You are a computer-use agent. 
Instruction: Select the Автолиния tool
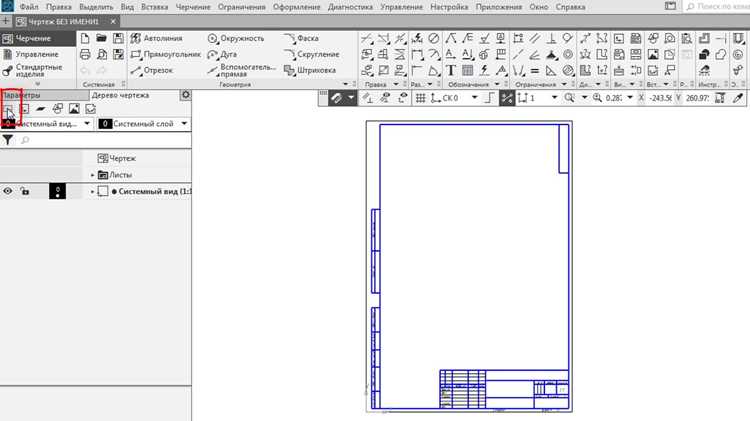156,38
